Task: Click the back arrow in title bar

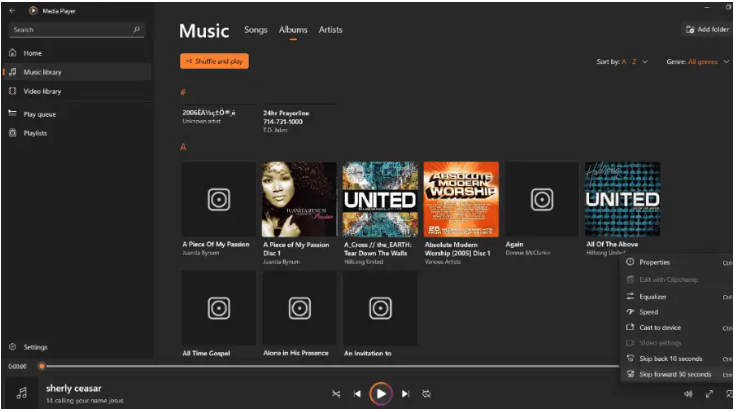Action: click(12, 10)
